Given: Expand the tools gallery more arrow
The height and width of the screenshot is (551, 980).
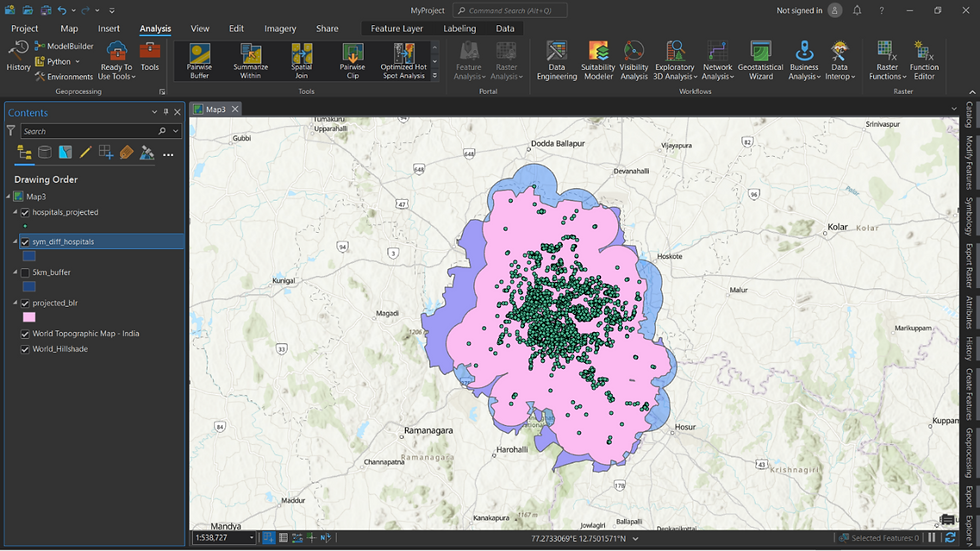Looking at the screenshot, I should pyautogui.click(x=435, y=76).
